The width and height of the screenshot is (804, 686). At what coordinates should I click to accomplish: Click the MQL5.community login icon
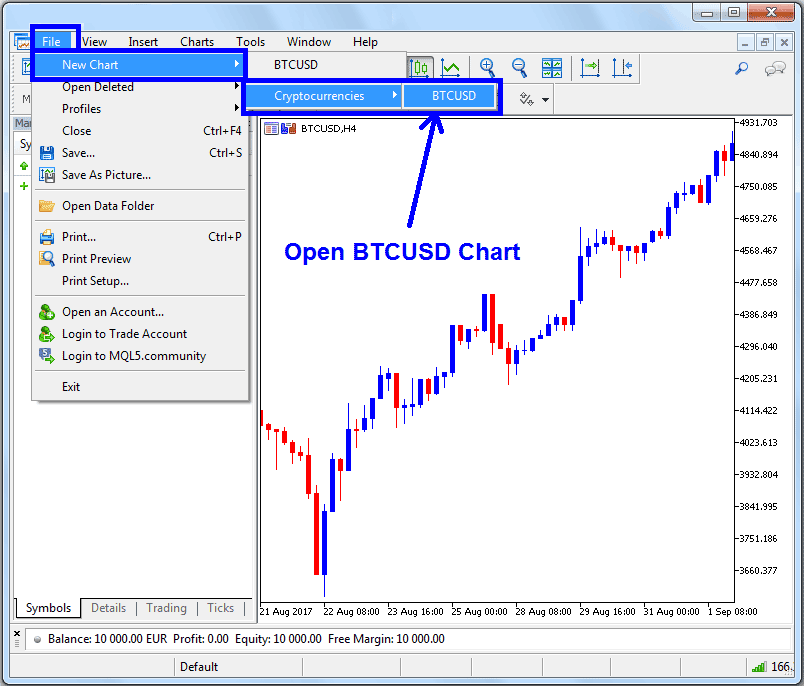tap(47, 356)
